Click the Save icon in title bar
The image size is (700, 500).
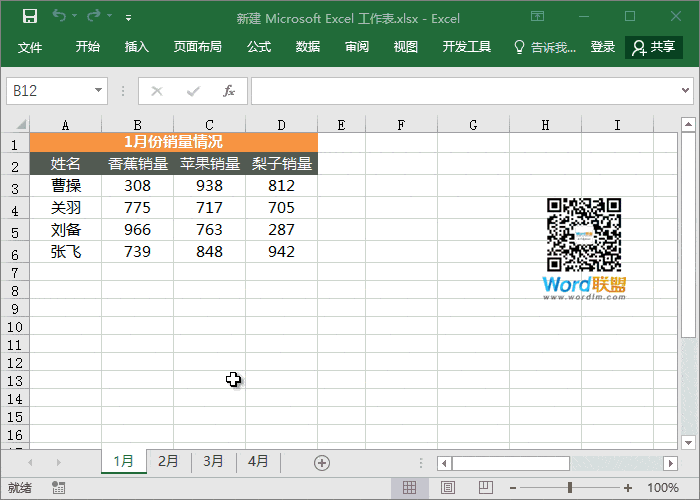tap(29, 17)
